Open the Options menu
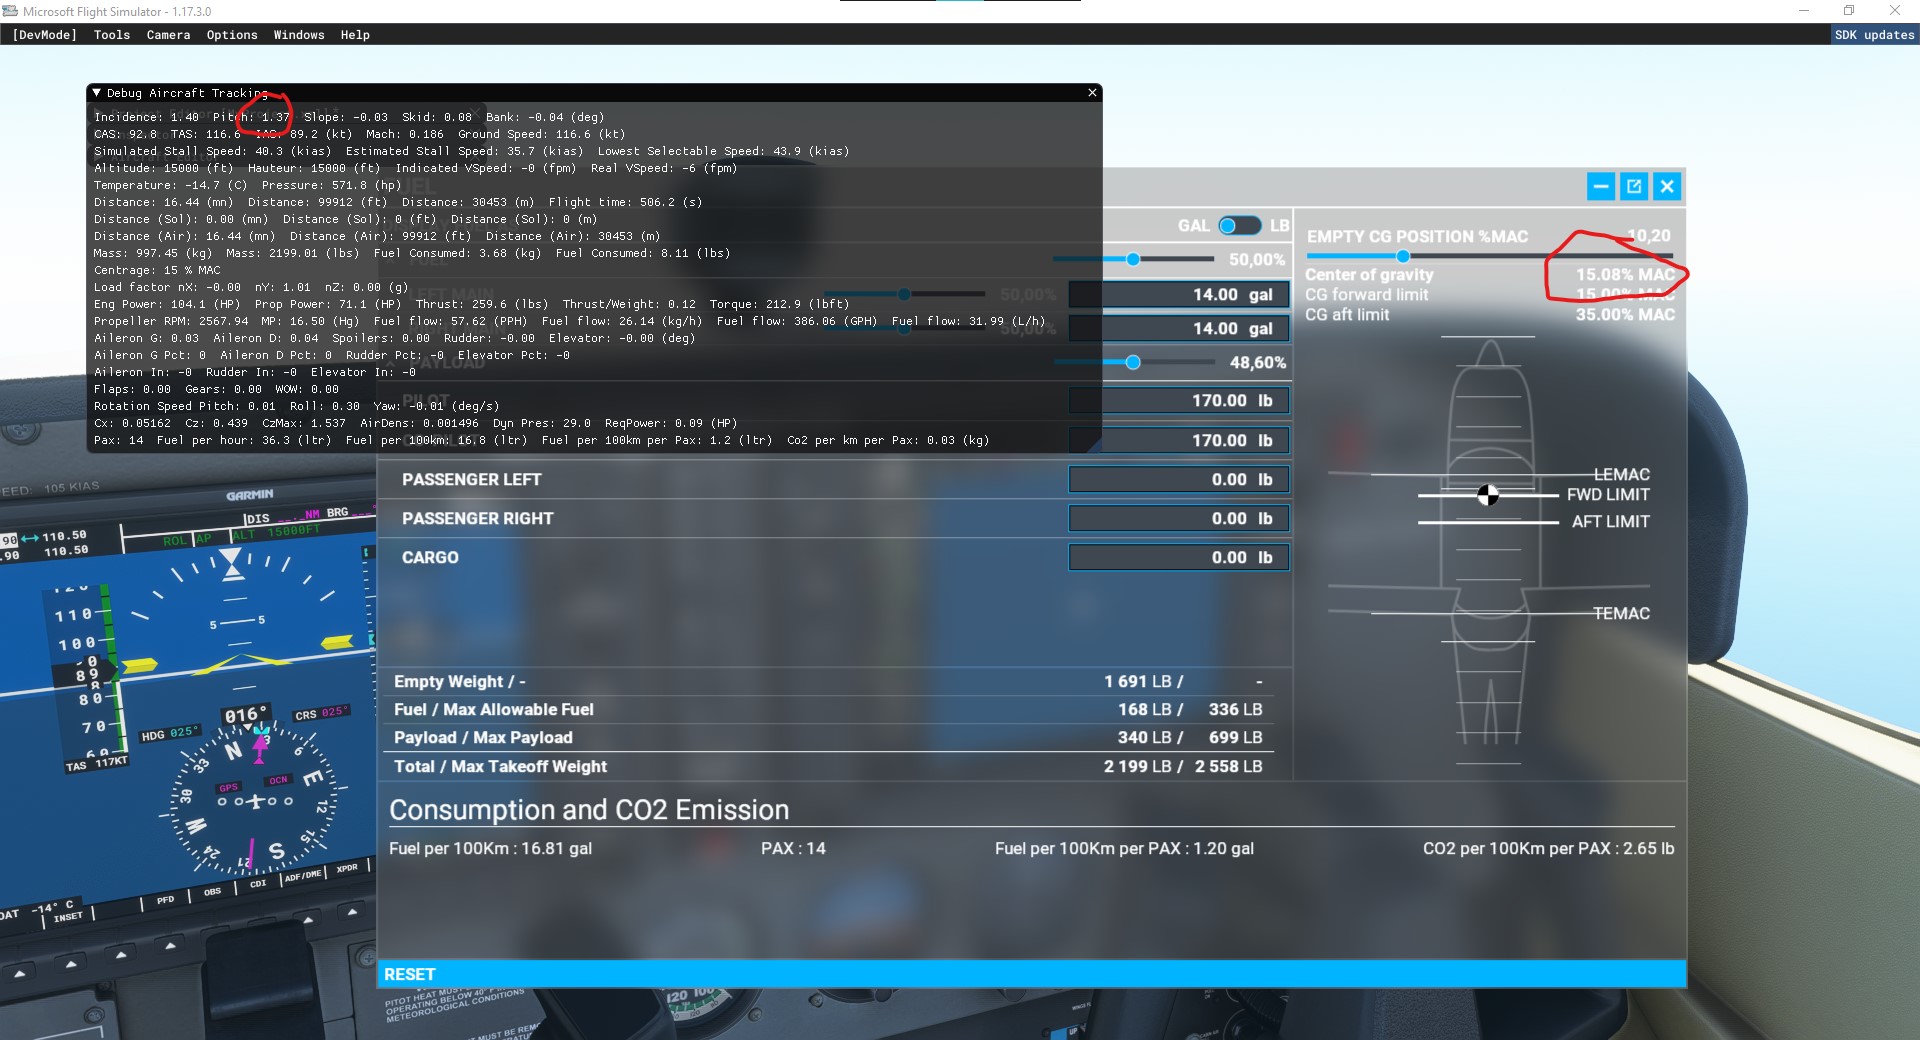The height and width of the screenshot is (1040, 1920). click(x=232, y=35)
